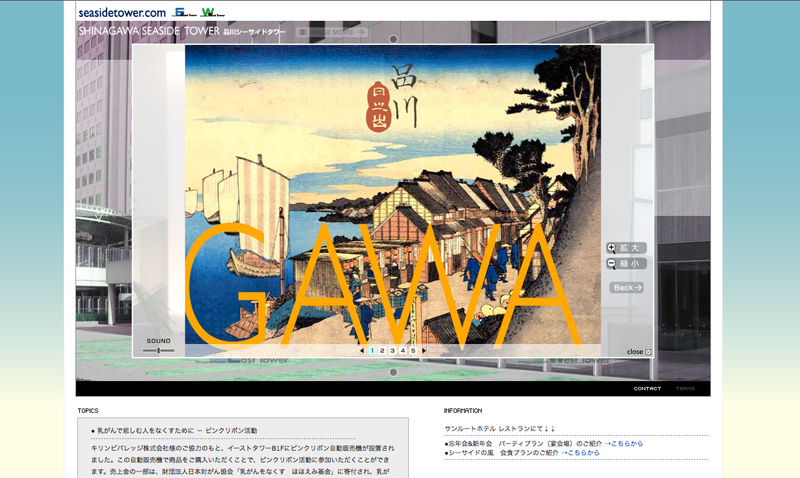Image resolution: width=800 pixels, height=478 pixels.
Task: Select image page 5
Action: 413,351
